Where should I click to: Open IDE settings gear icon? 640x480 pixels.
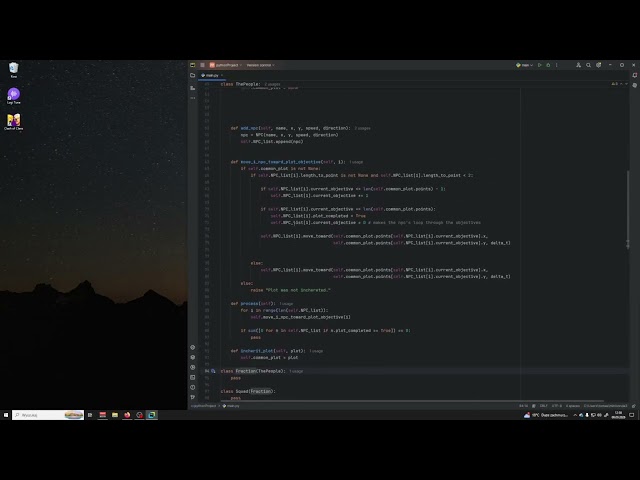click(x=598, y=65)
